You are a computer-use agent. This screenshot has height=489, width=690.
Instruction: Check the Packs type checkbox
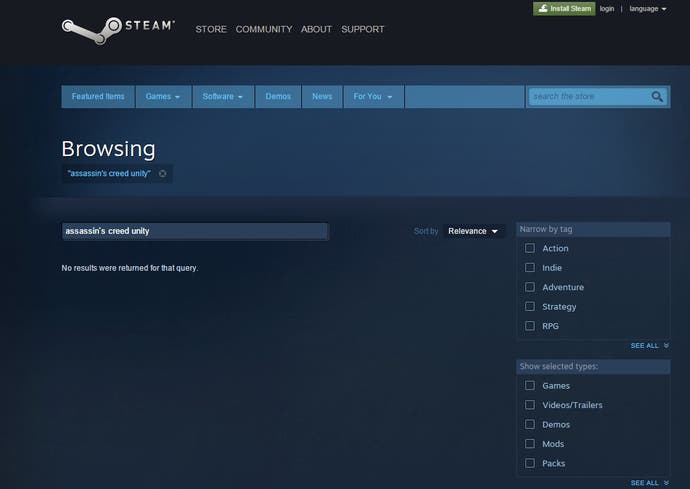[x=530, y=463]
